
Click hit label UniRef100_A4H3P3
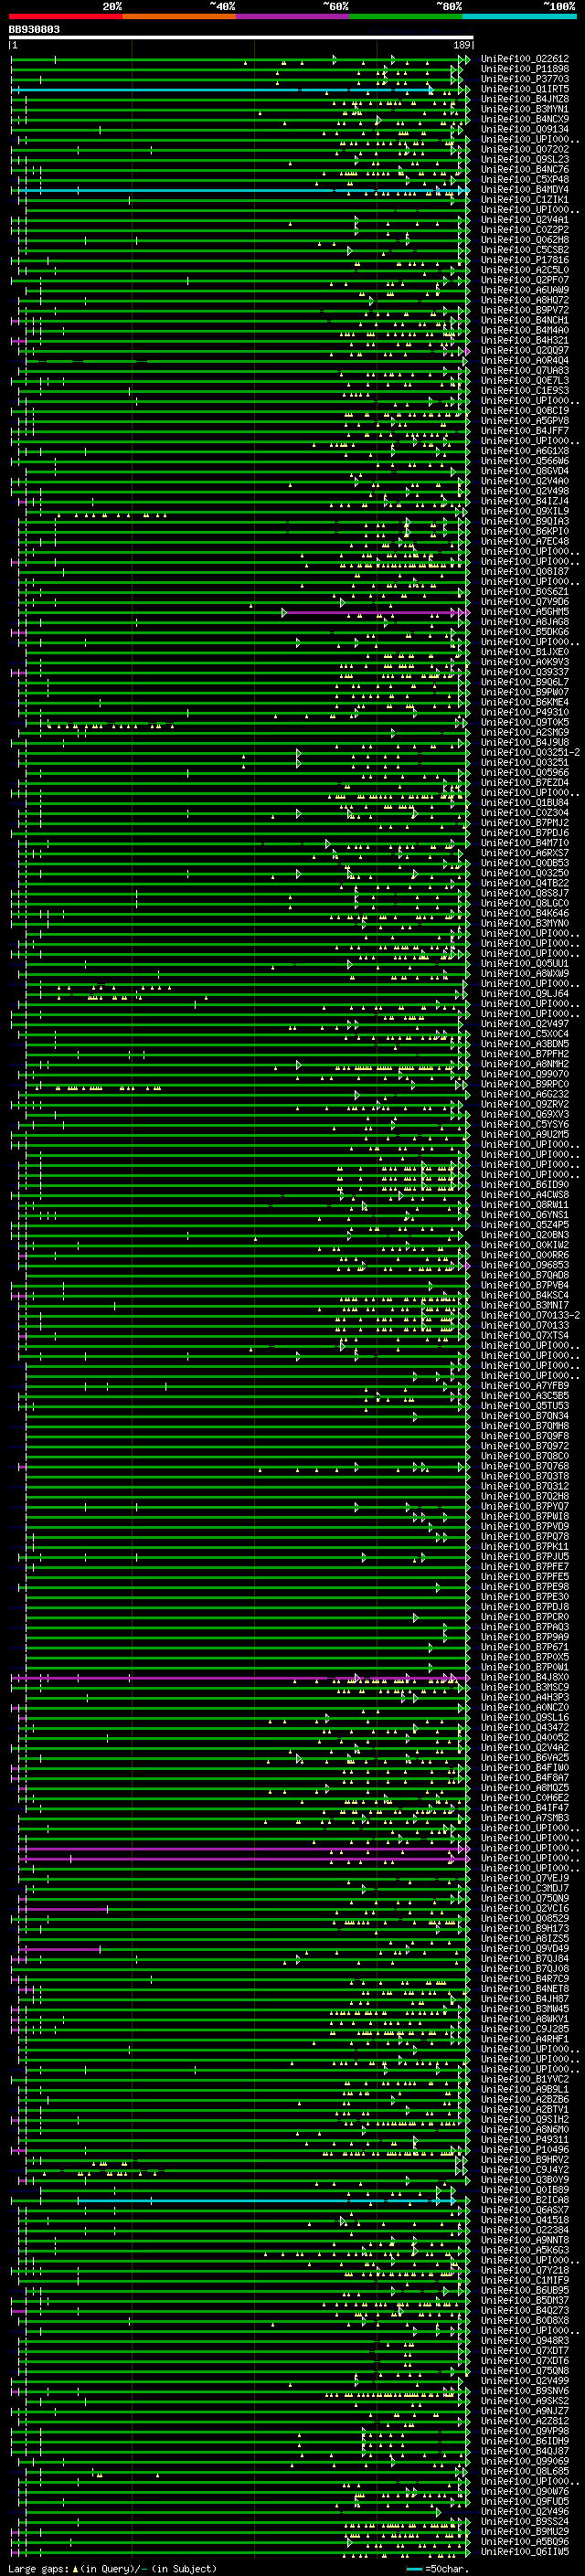coord(525,1697)
